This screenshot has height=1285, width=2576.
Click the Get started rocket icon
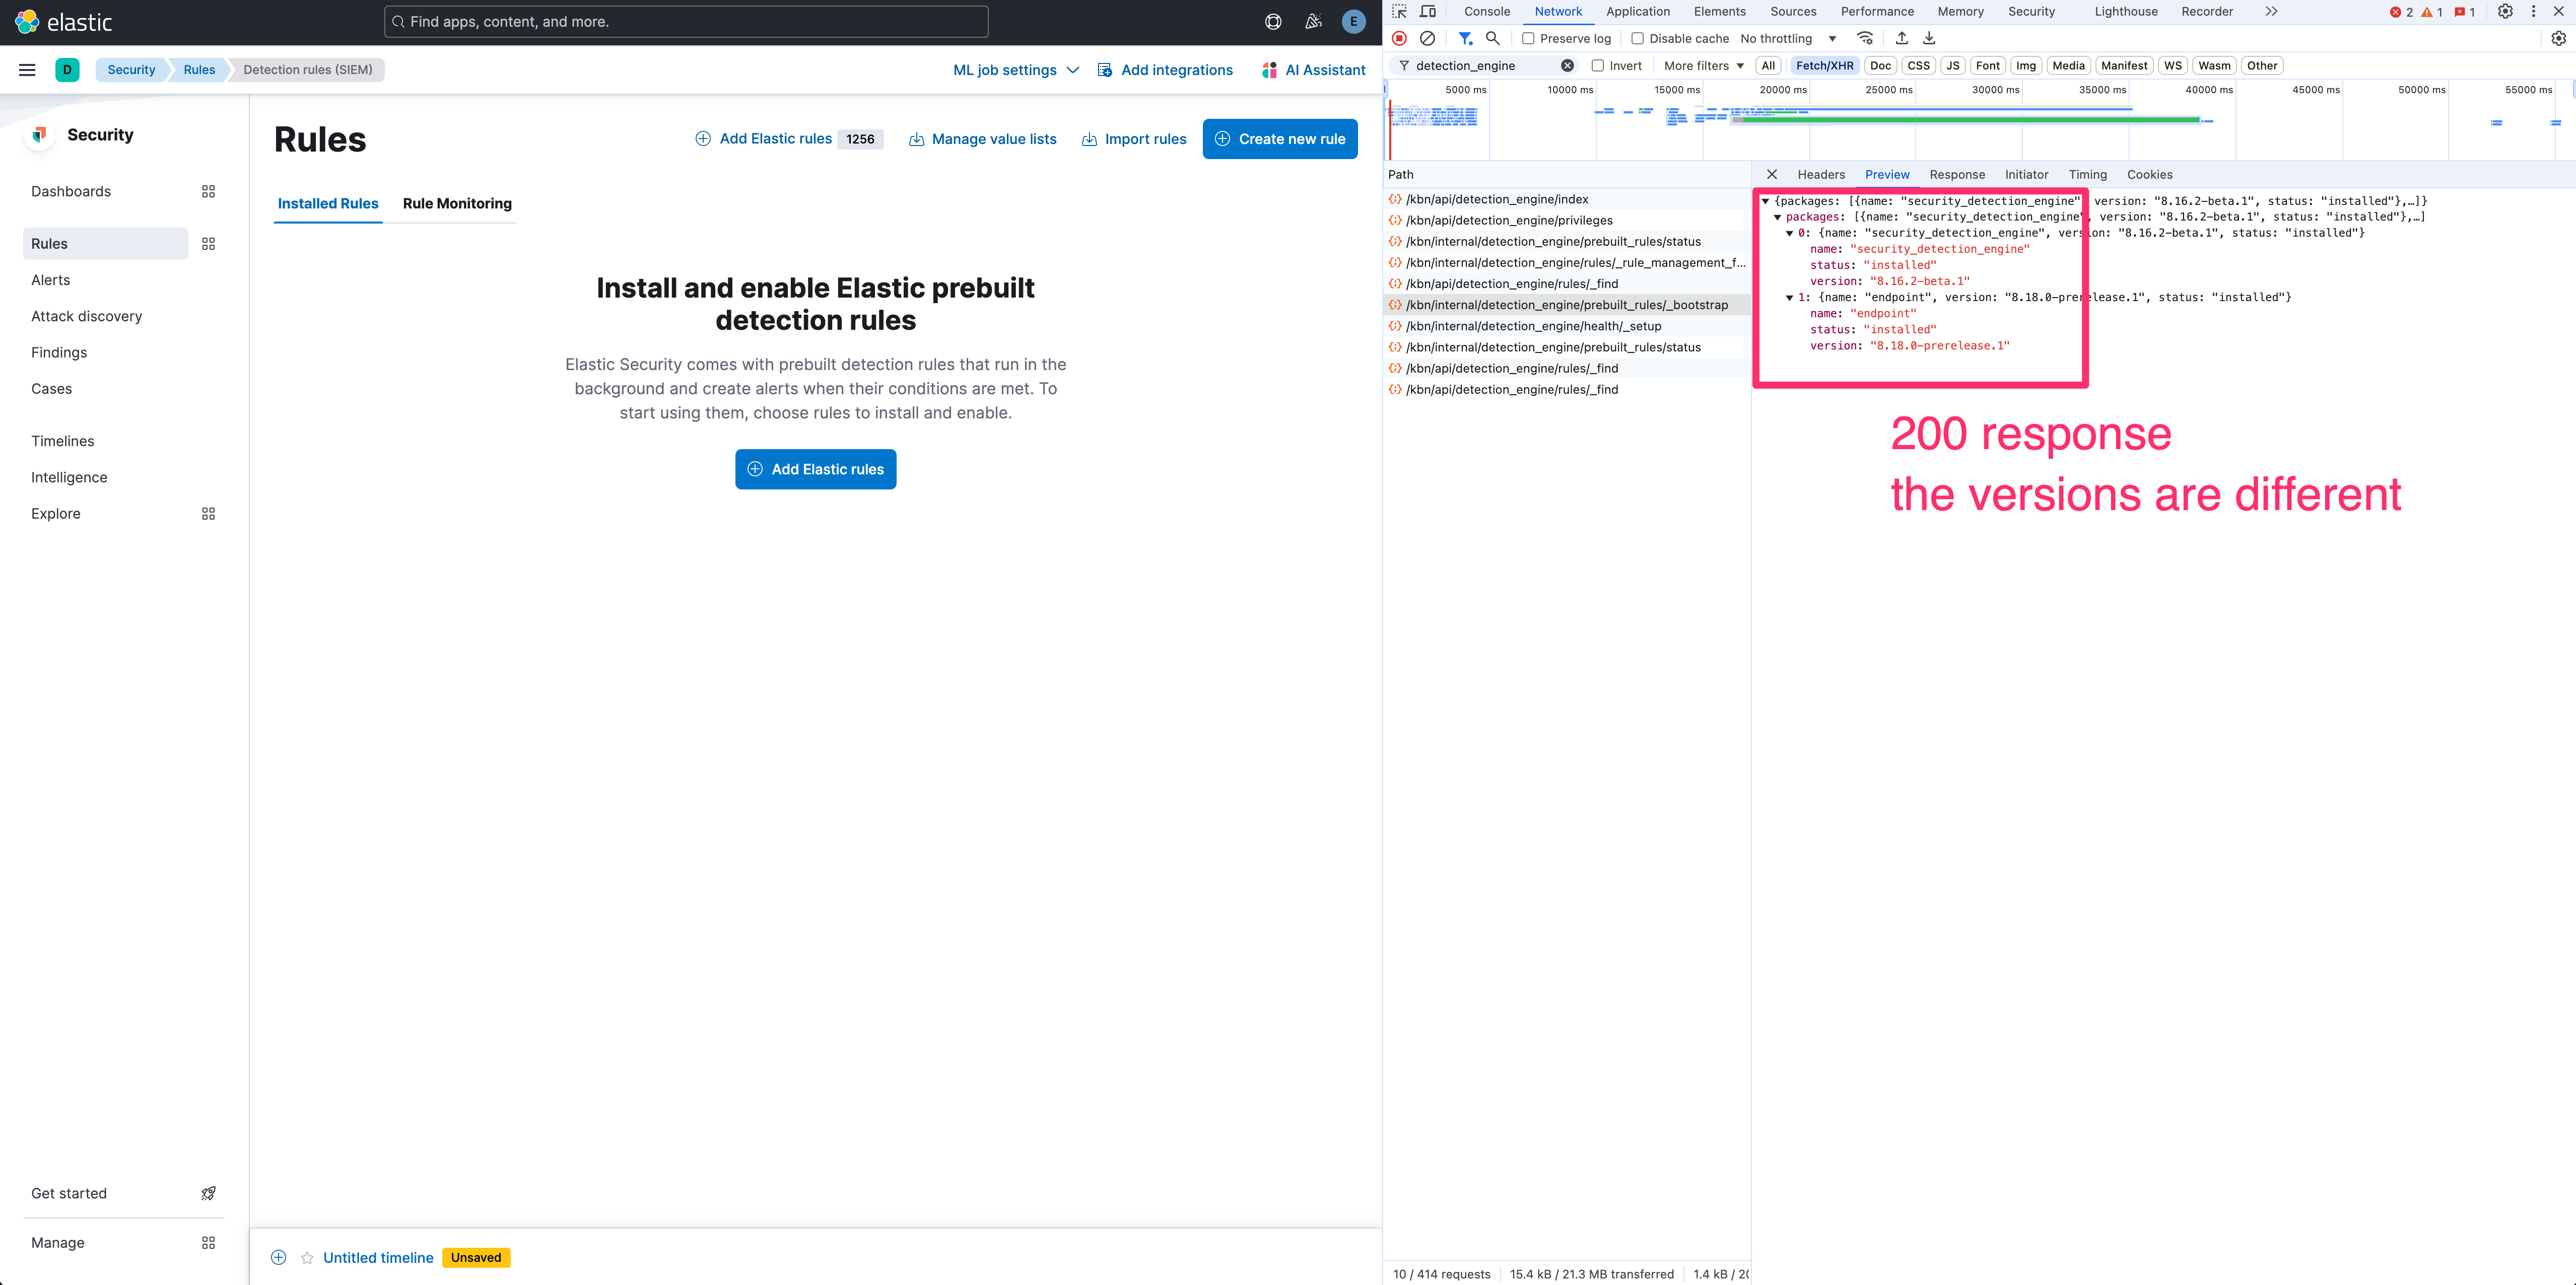(x=208, y=1193)
